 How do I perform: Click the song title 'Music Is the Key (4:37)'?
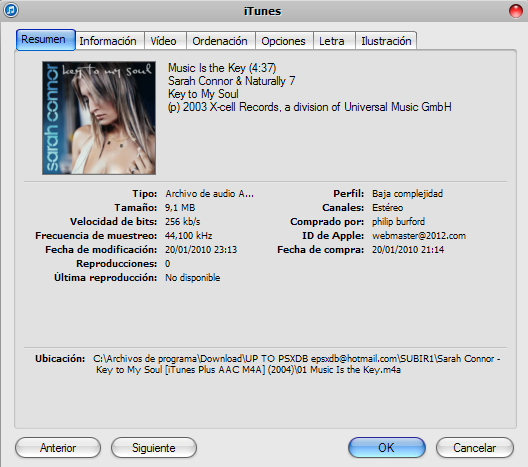[x=222, y=68]
